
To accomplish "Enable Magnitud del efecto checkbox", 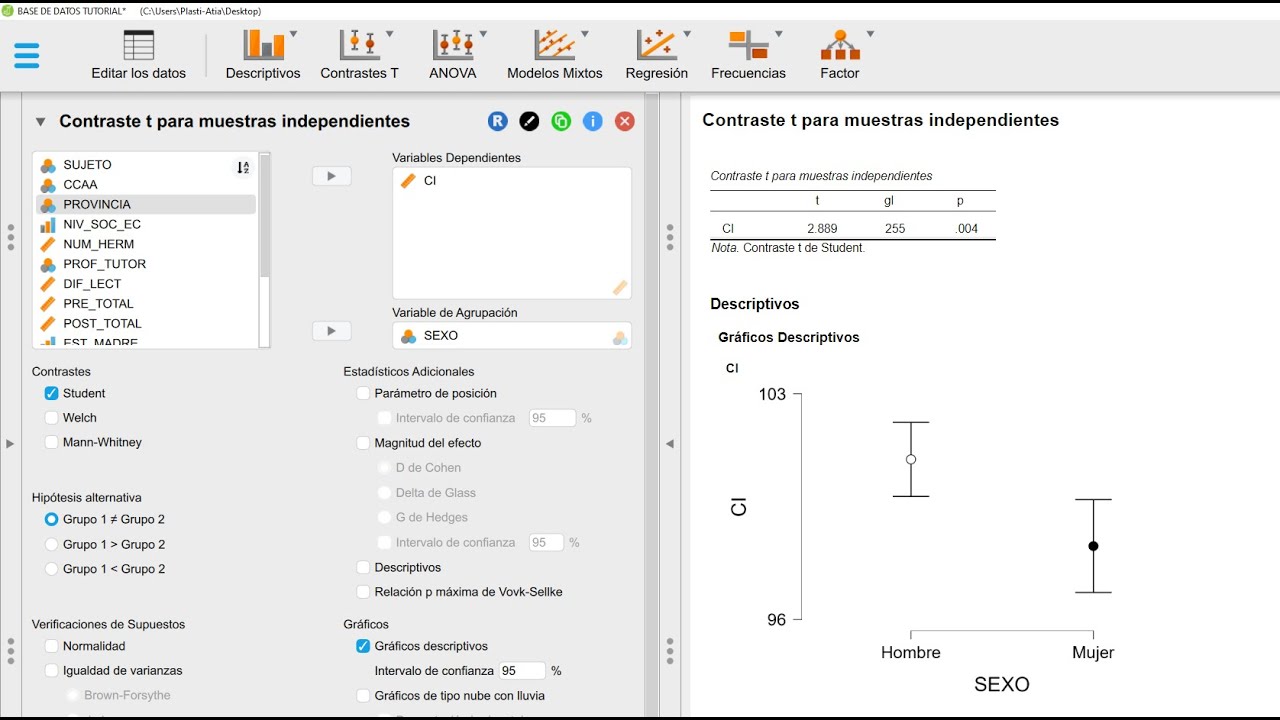I will click(363, 443).
